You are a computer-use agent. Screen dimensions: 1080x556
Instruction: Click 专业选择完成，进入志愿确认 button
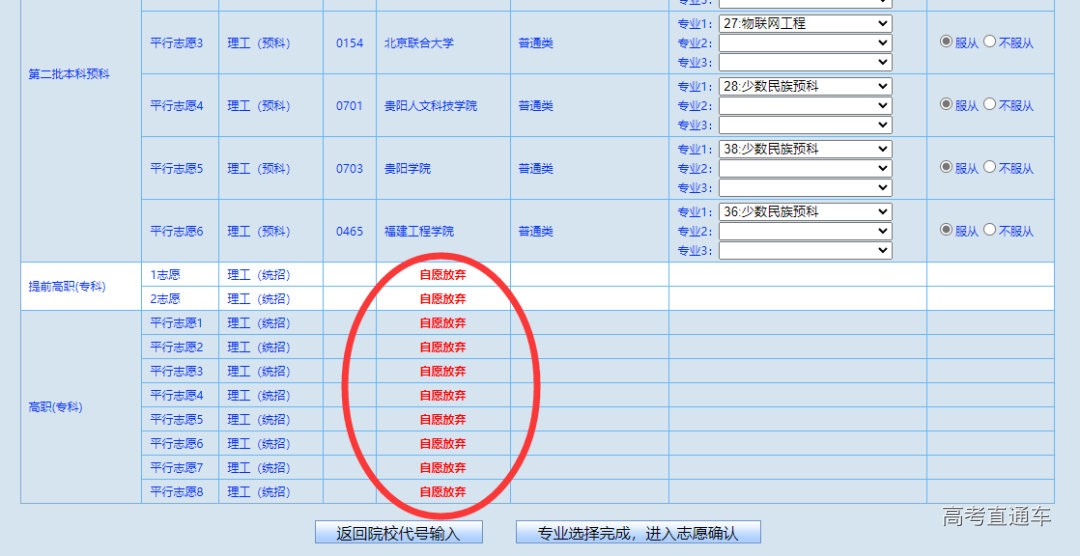638,533
